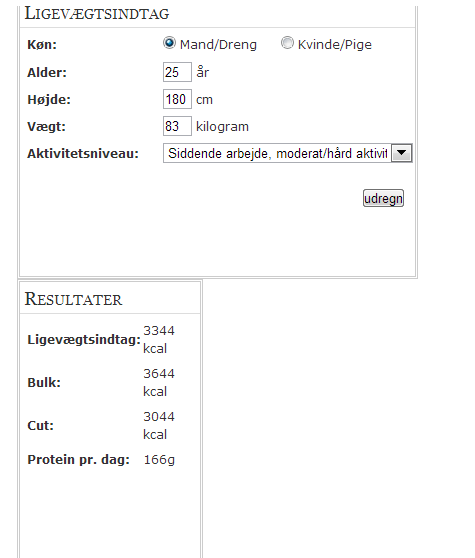Click the Ligevægtsindtag section heading
Image resolution: width=475 pixels, height=558 pixels.
click(97, 14)
